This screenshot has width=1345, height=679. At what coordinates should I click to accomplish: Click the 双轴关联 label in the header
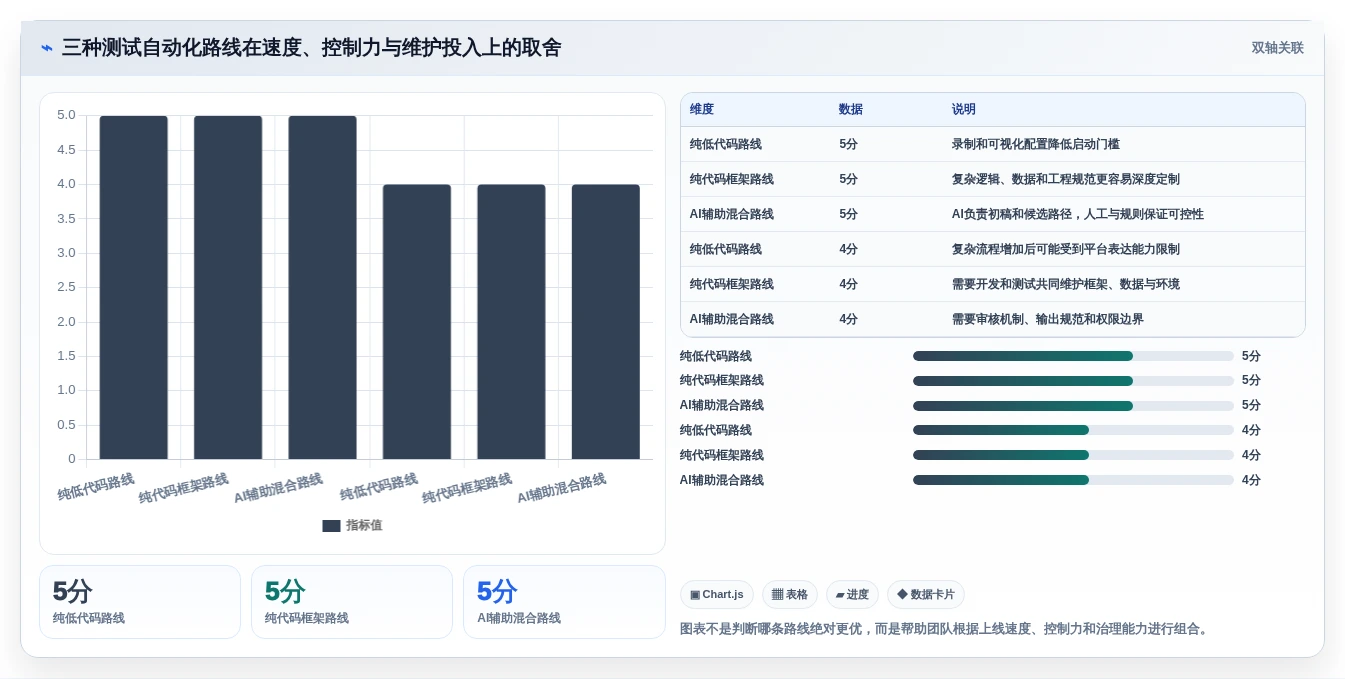pos(1277,48)
